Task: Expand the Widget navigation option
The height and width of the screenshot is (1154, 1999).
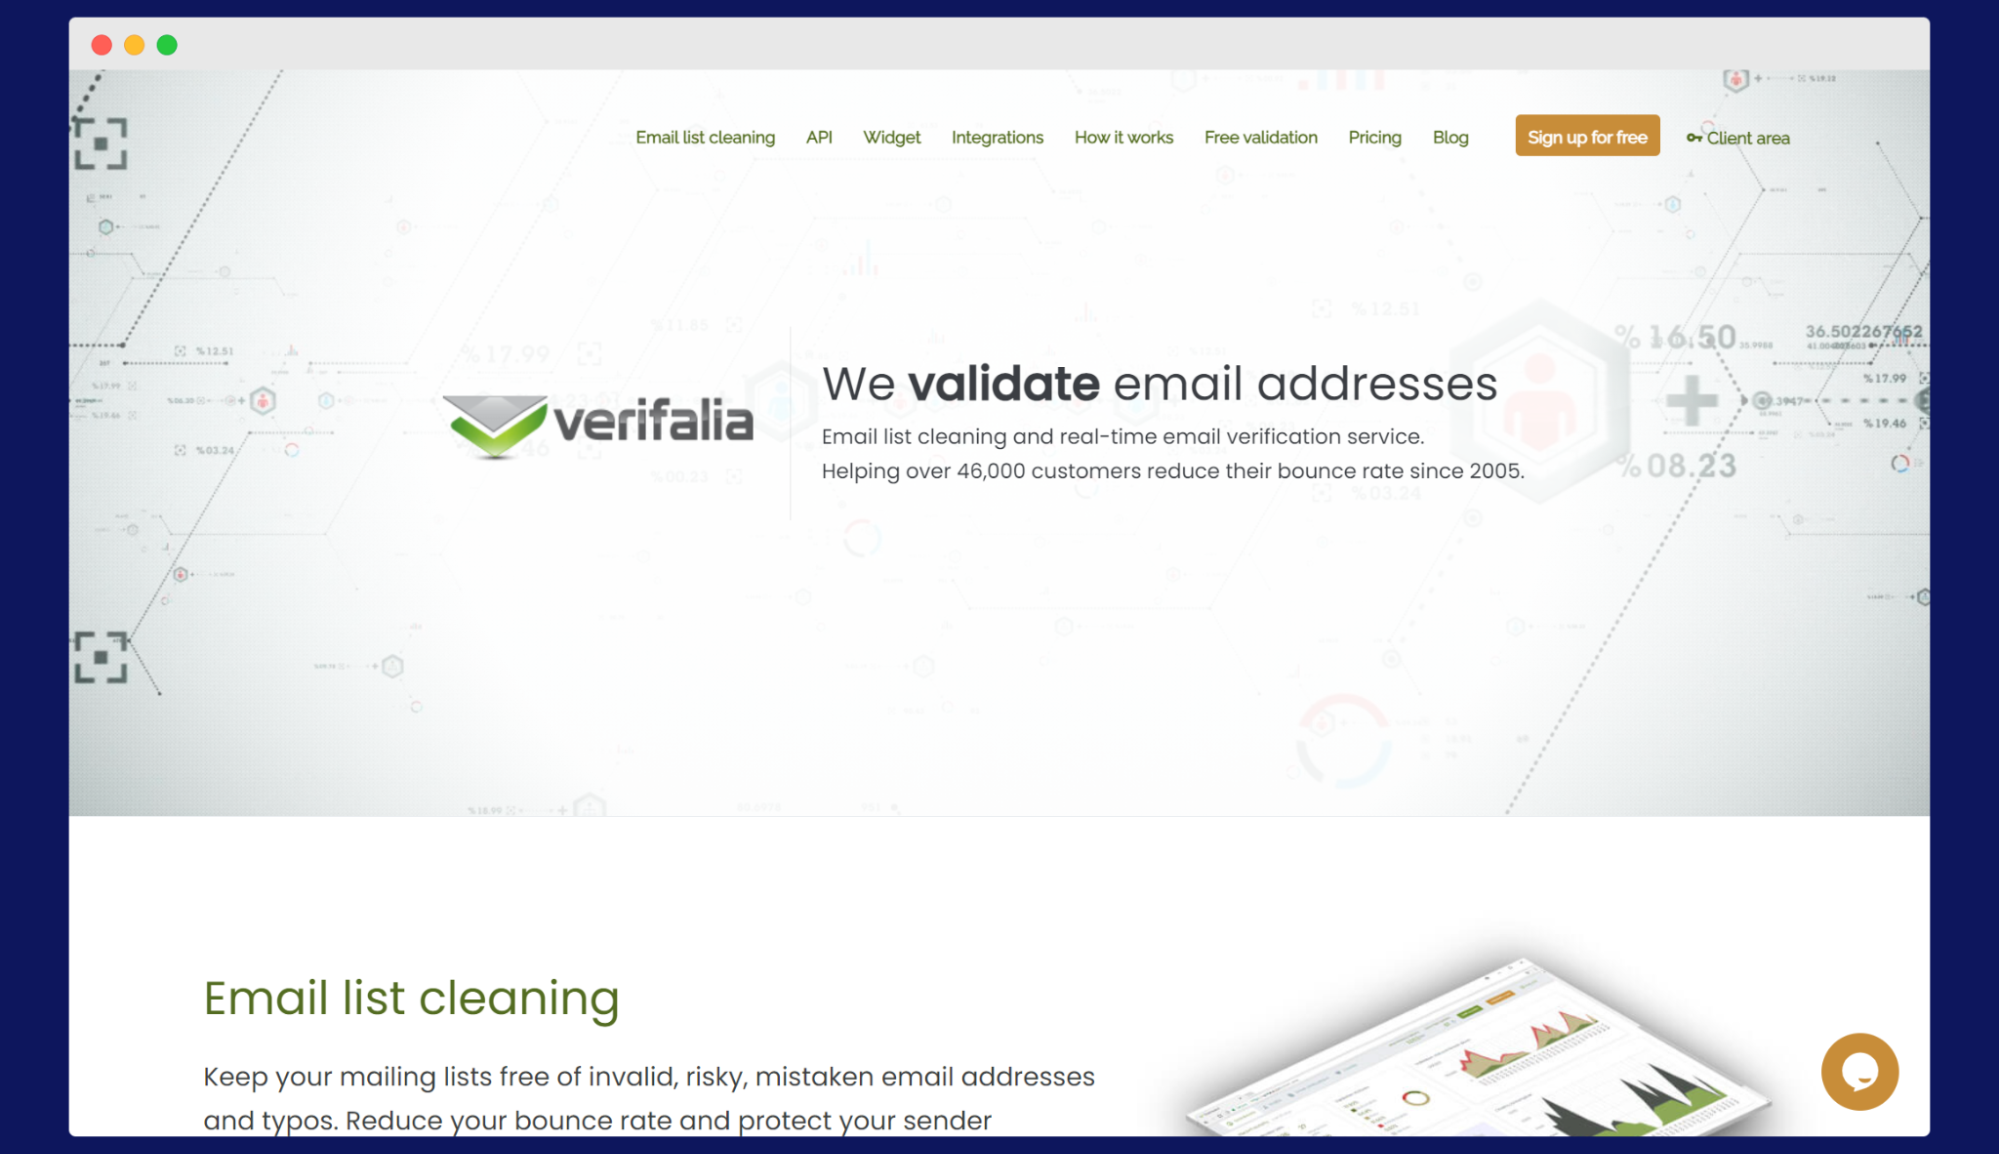Action: coord(892,136)
